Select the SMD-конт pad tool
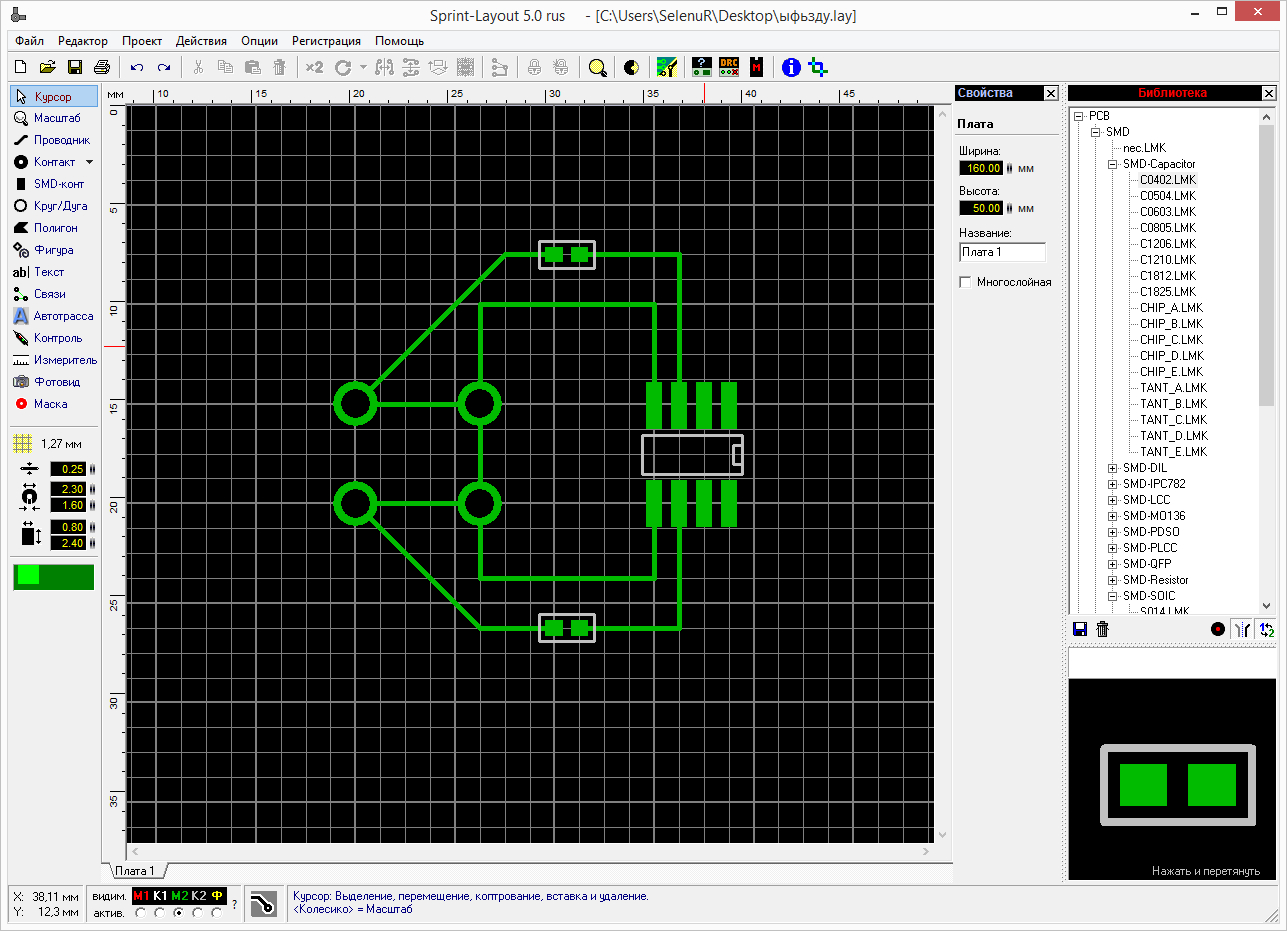This screenshot has width=1287, height=931. tap(54, 184)
